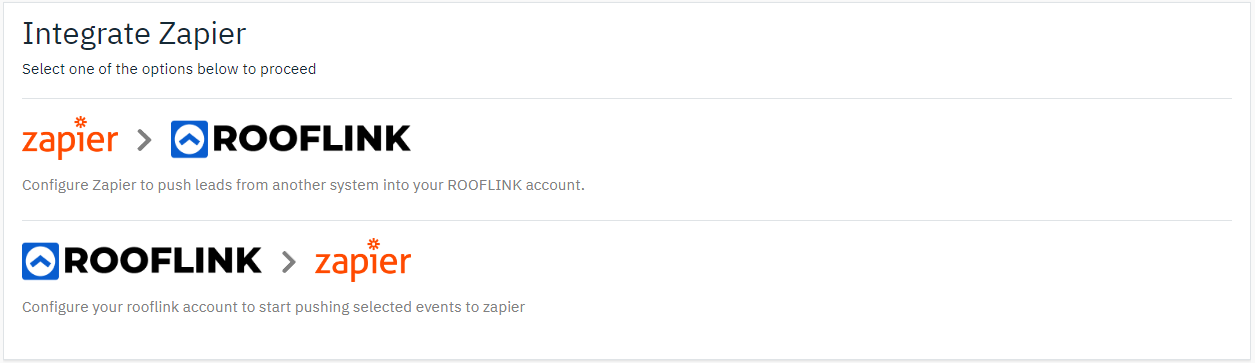Click the orange zapier logo in second option
This screenshot has height=363, width=1255.
point(363,260)
